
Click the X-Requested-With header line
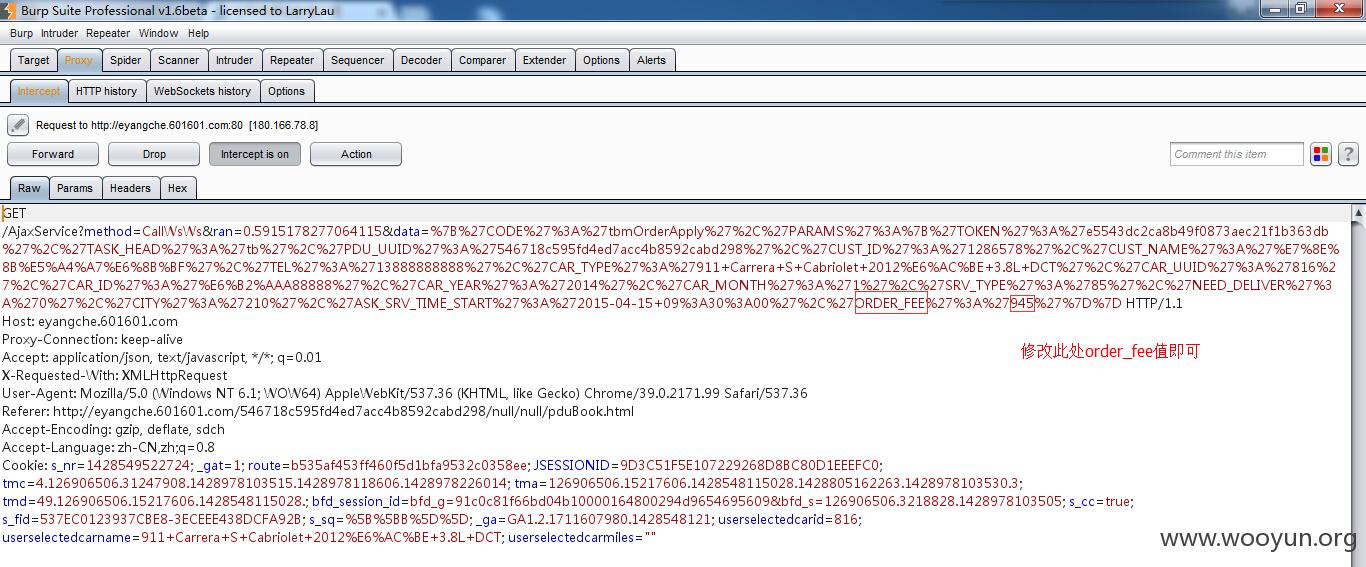coord(115,375)
